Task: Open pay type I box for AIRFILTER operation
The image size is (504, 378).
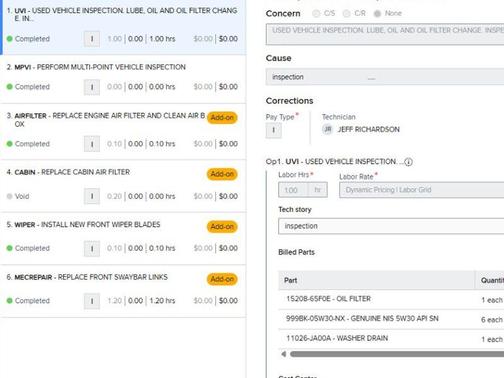Action: pyautogui.click(x=92, y=144)
